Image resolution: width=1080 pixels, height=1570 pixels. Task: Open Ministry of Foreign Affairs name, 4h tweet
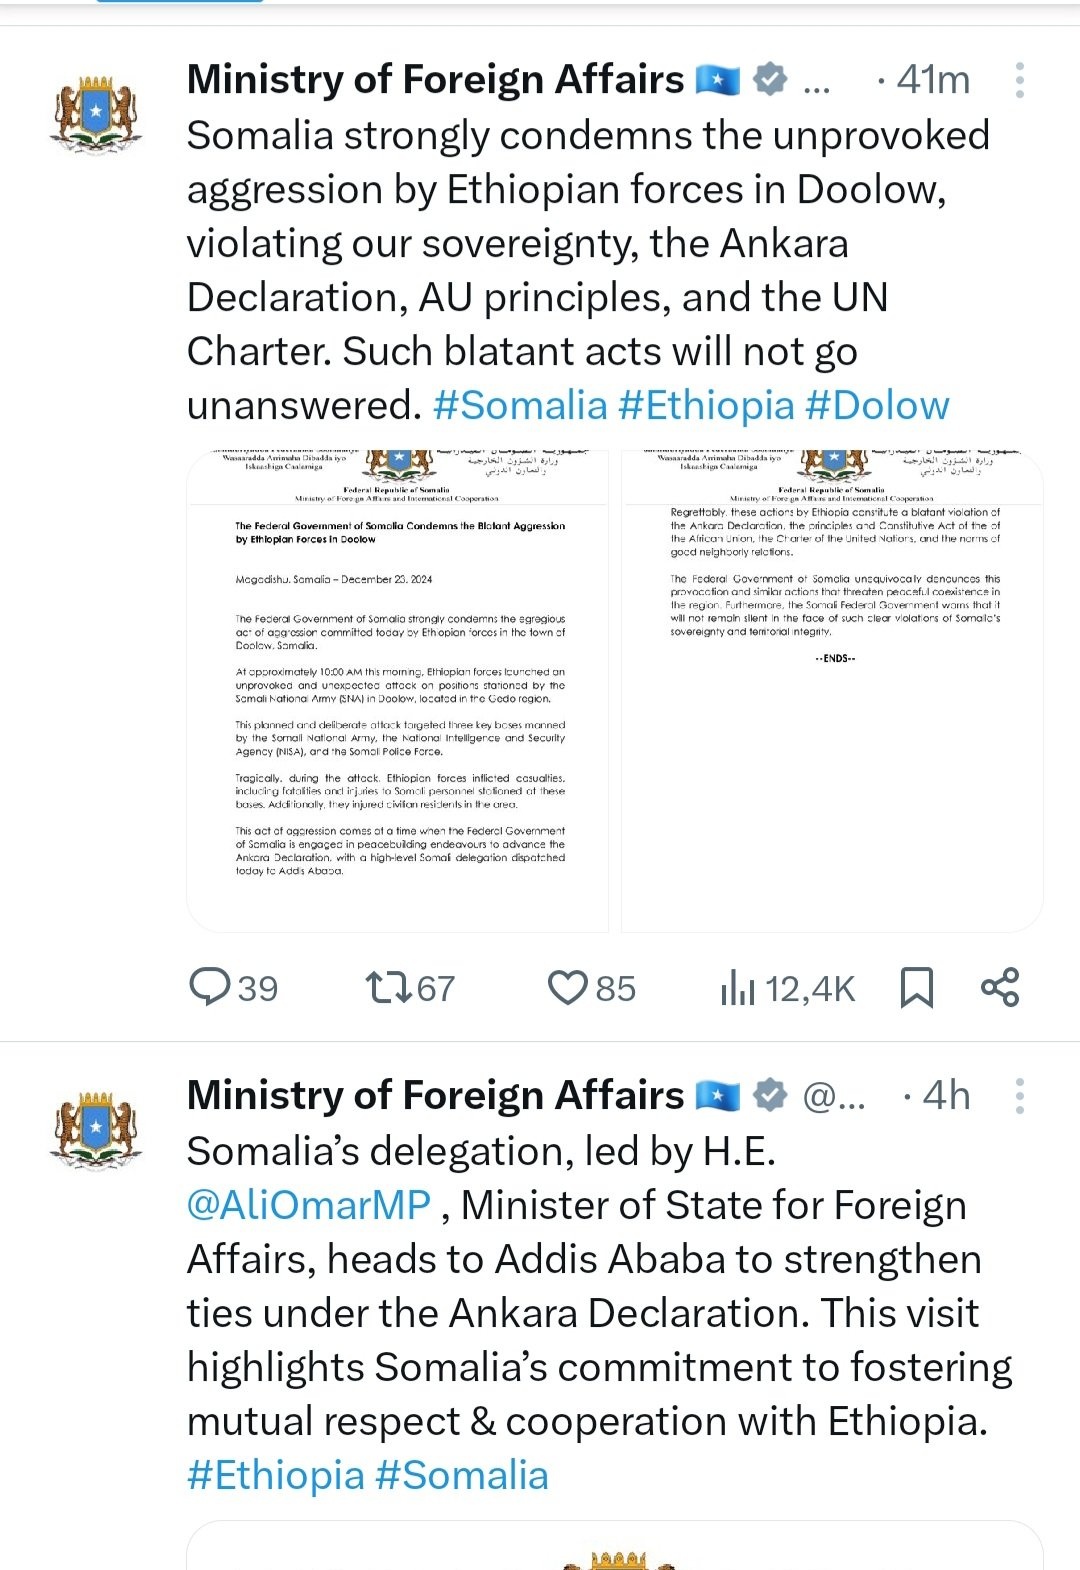coord(435,1096)
